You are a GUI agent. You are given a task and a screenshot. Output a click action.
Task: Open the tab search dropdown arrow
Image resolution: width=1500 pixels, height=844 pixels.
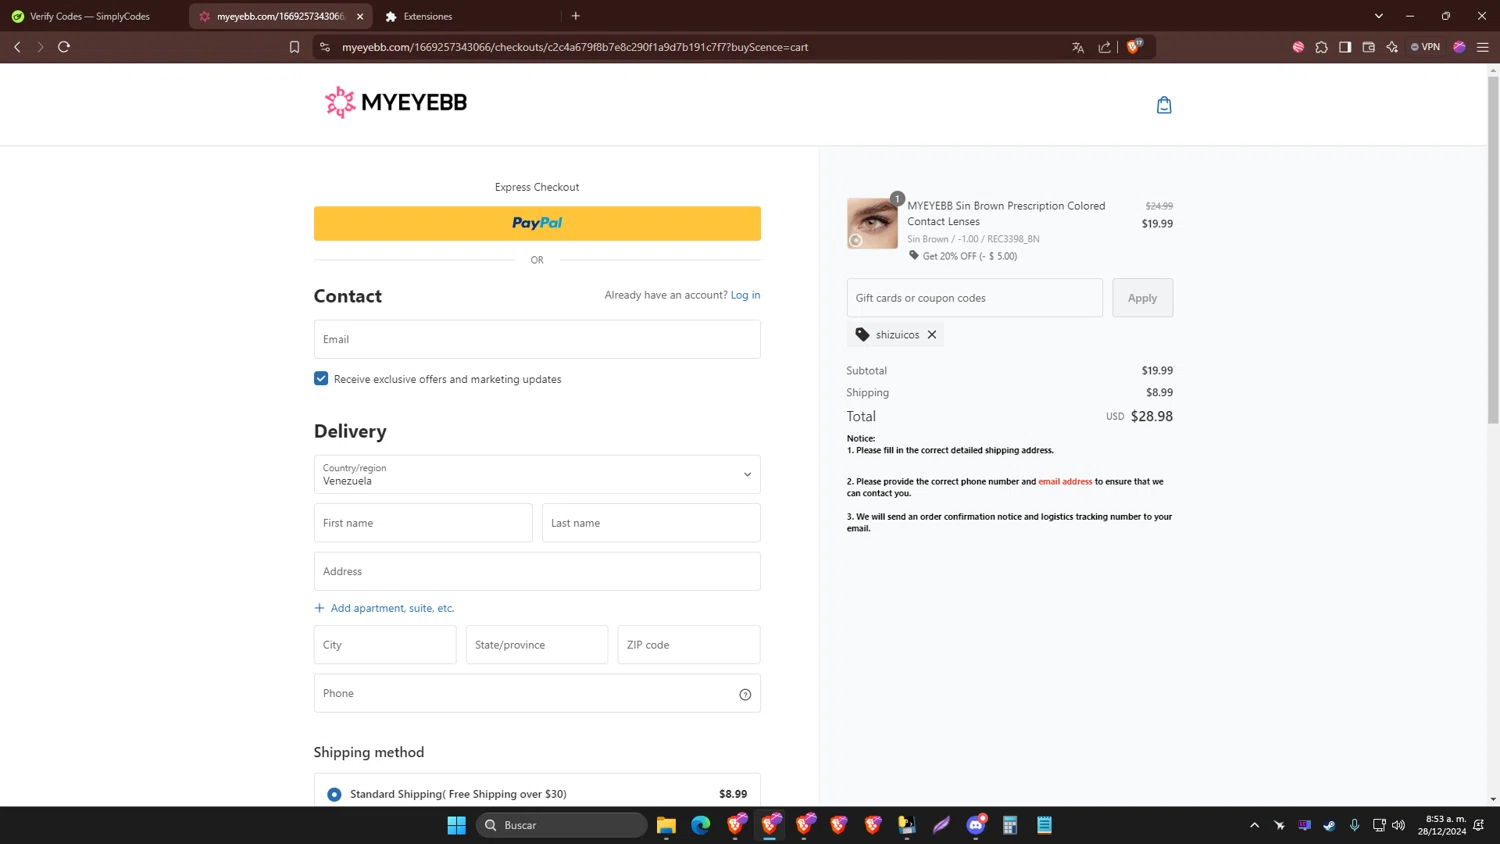(1379, 16)
